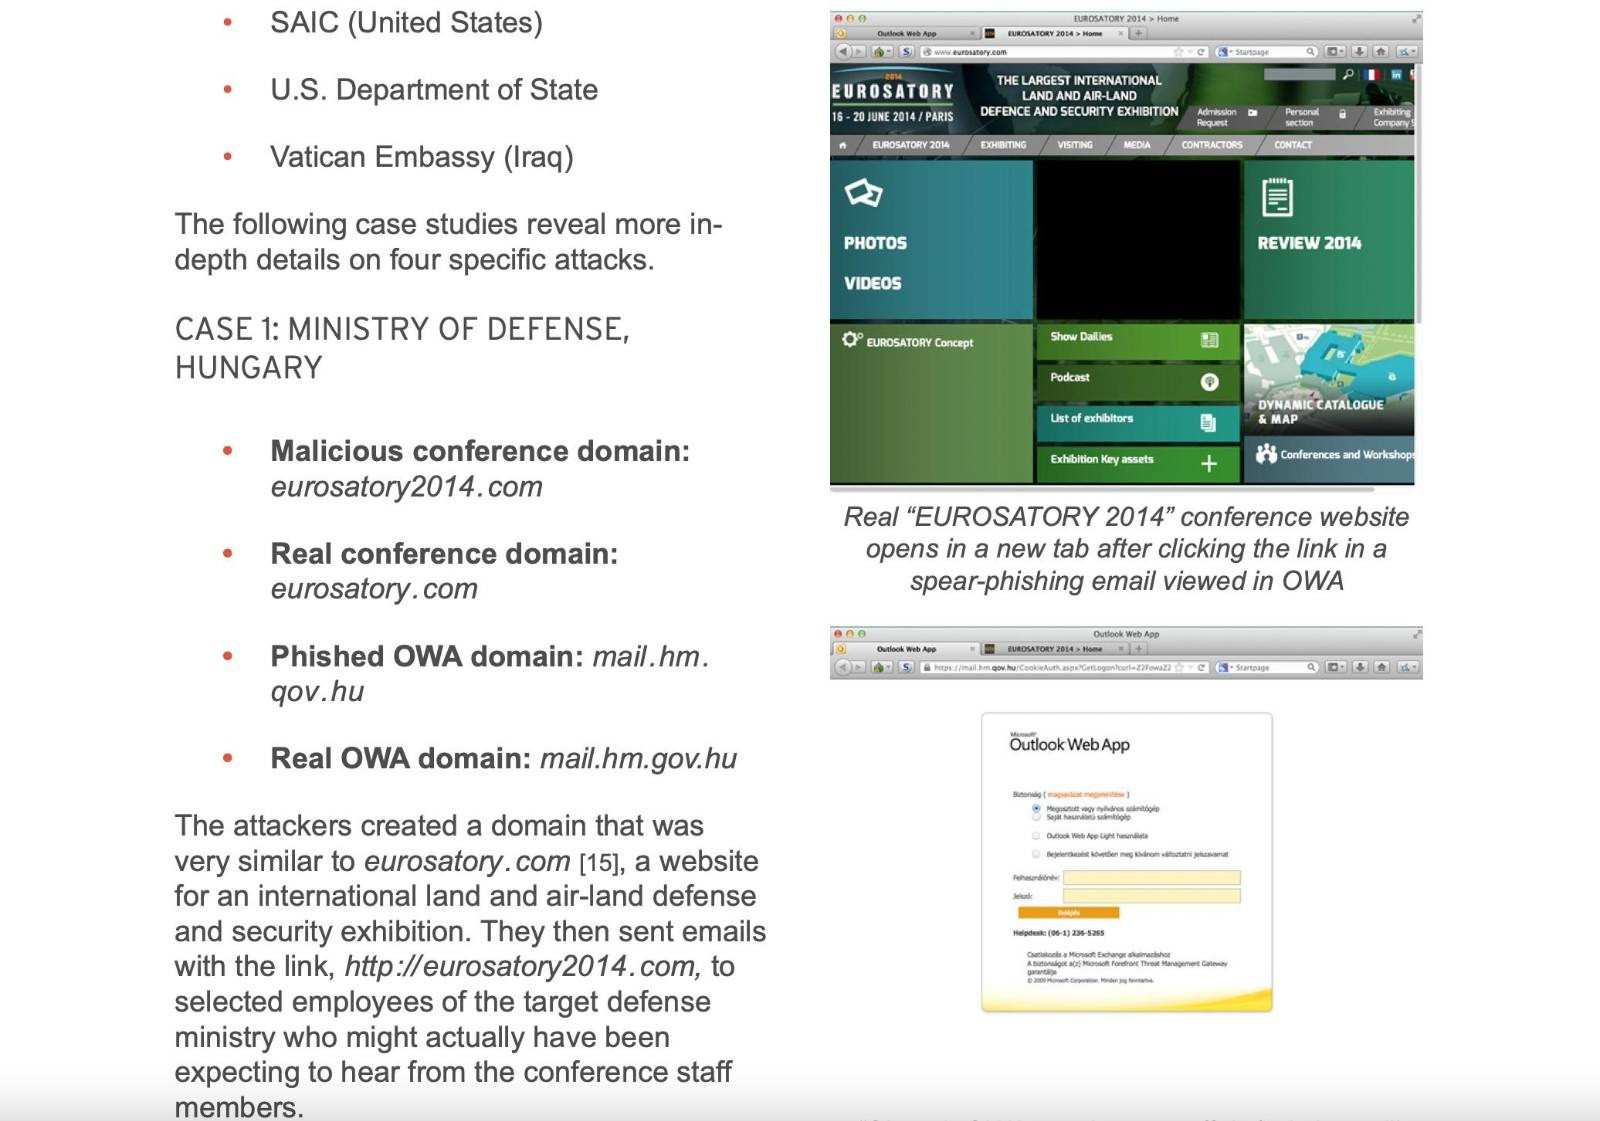Click the Show Dailies newspaper icon

[x=1209, y=340]
